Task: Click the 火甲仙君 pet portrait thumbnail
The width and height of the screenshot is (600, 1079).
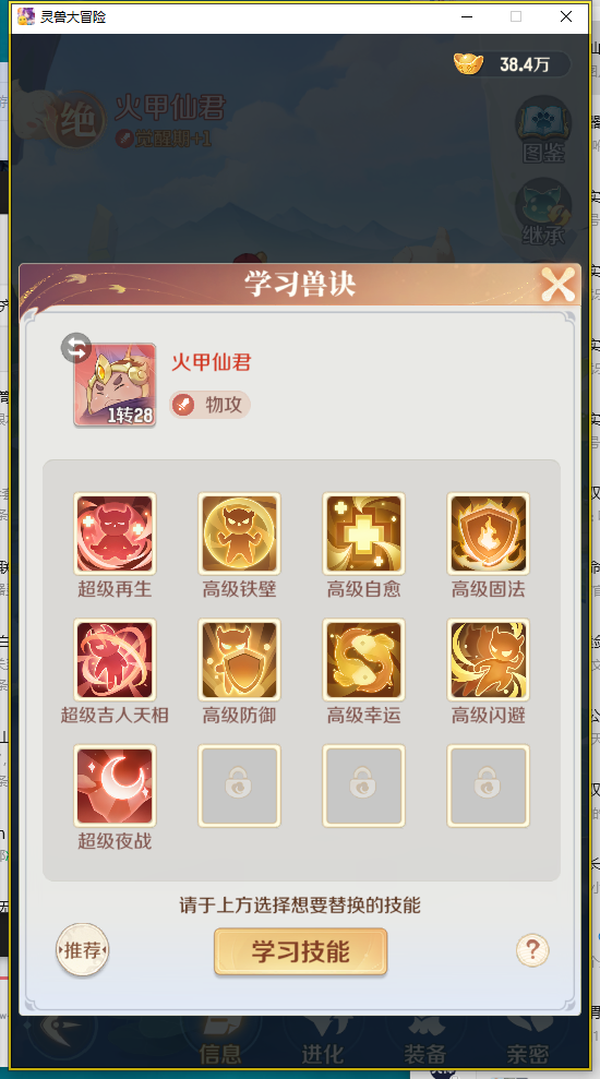Action: pyautogui.click(x=115, y=385)
